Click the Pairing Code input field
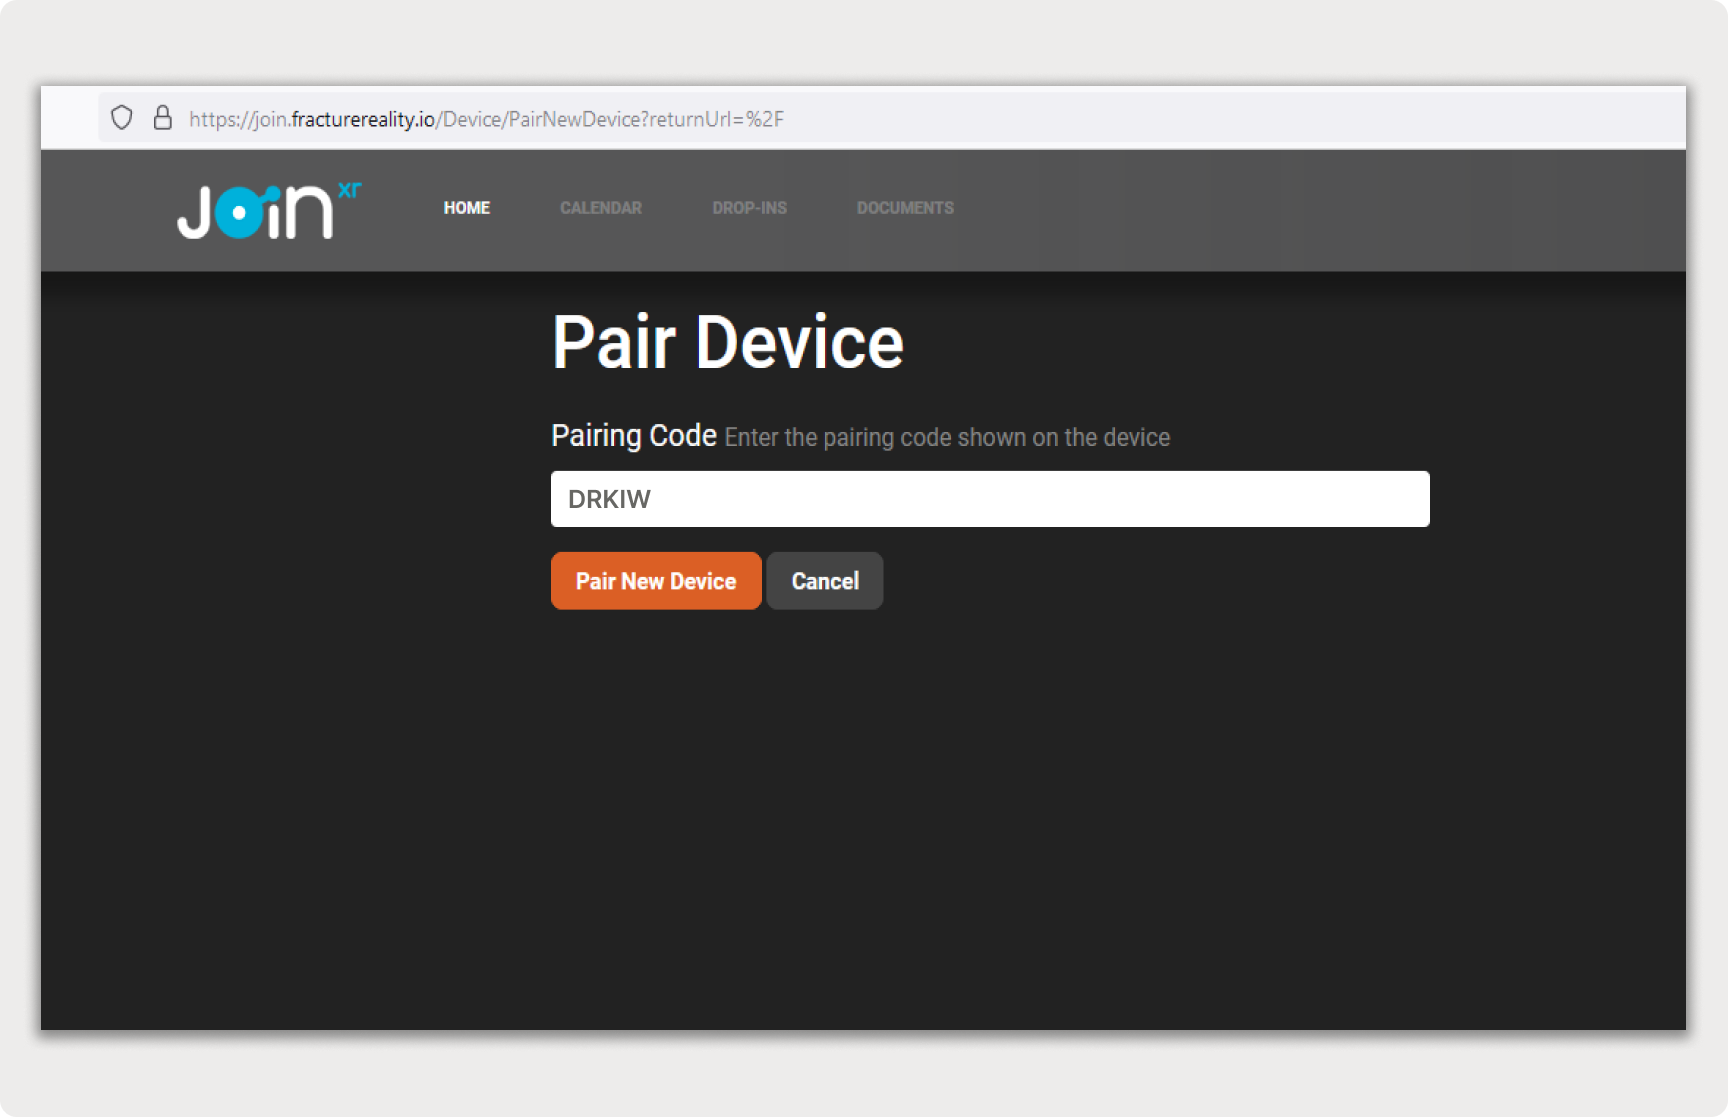1728x1117 pixels. 990,498
